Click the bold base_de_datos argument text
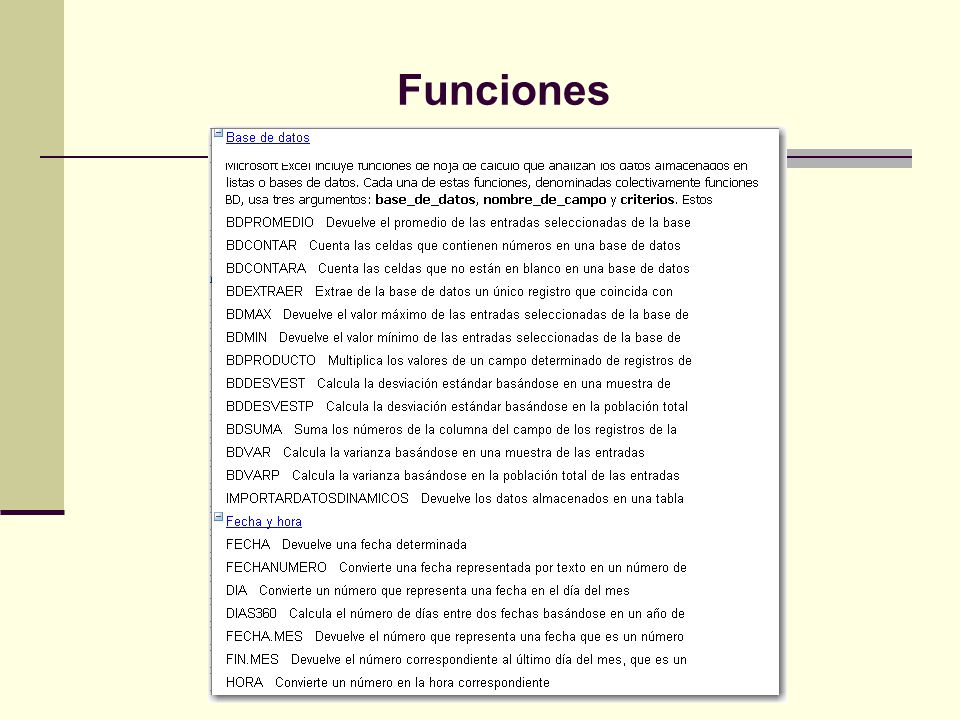This screenshot has width=960, height=720. (x=426, y=200)
